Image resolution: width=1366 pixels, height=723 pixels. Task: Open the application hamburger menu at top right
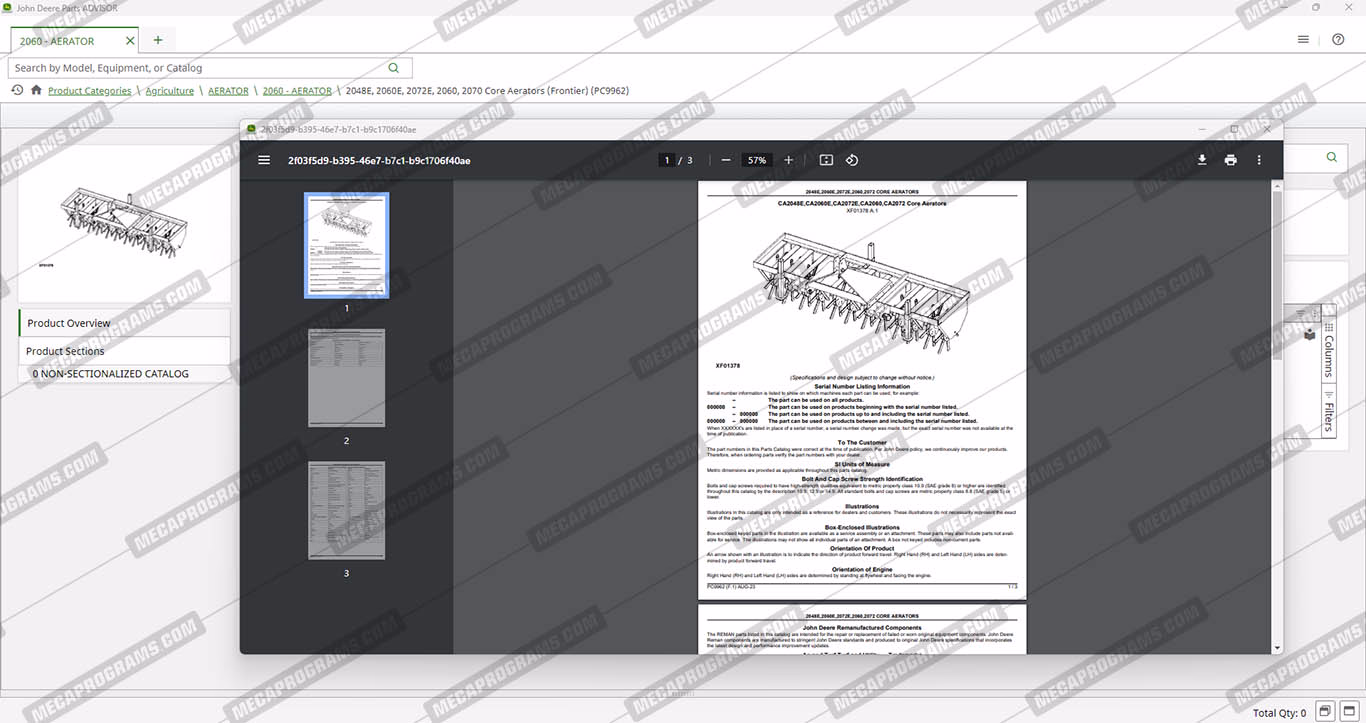(x=1303, y=40)
